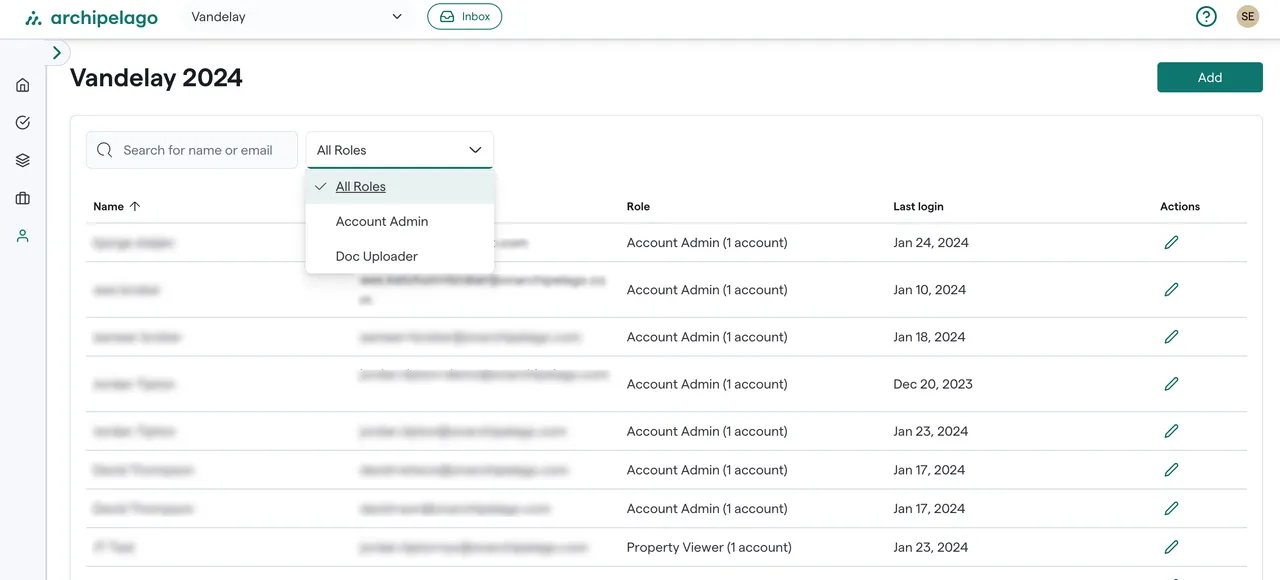Viewport: 1280px width, 580px height.
Task: Select Account Admin from the roles list
Action: [382, 221]
